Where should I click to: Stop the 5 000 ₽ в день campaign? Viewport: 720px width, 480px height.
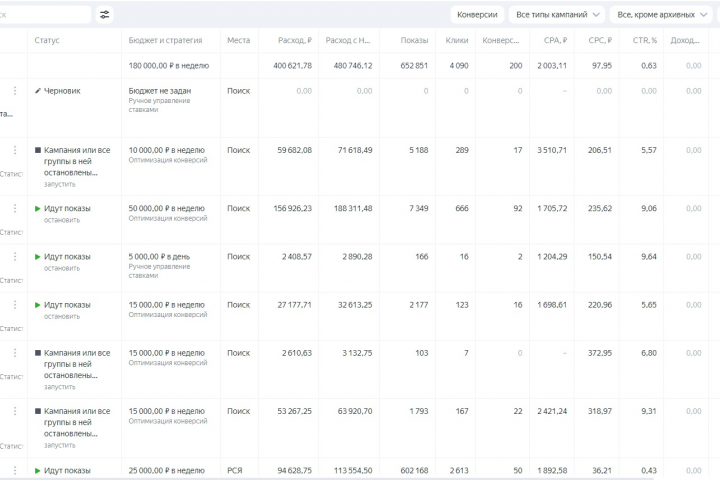[x=61, y=268]
